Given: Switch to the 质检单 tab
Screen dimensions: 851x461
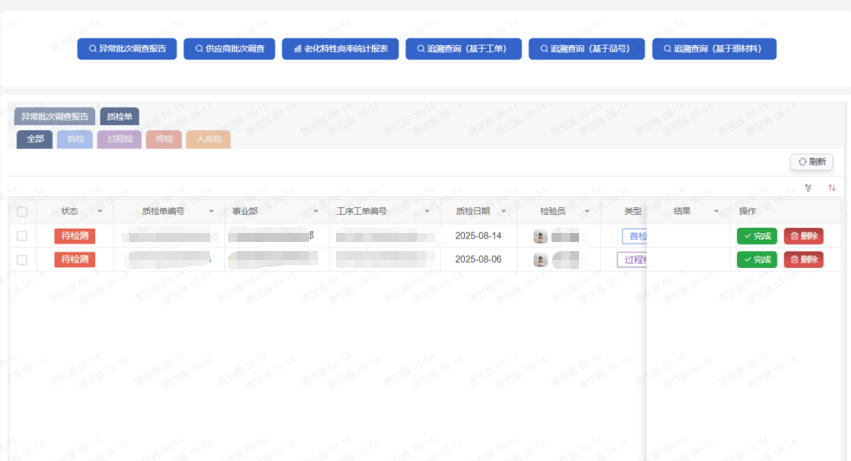Looking at the screenshot, I should pos(119,116).
